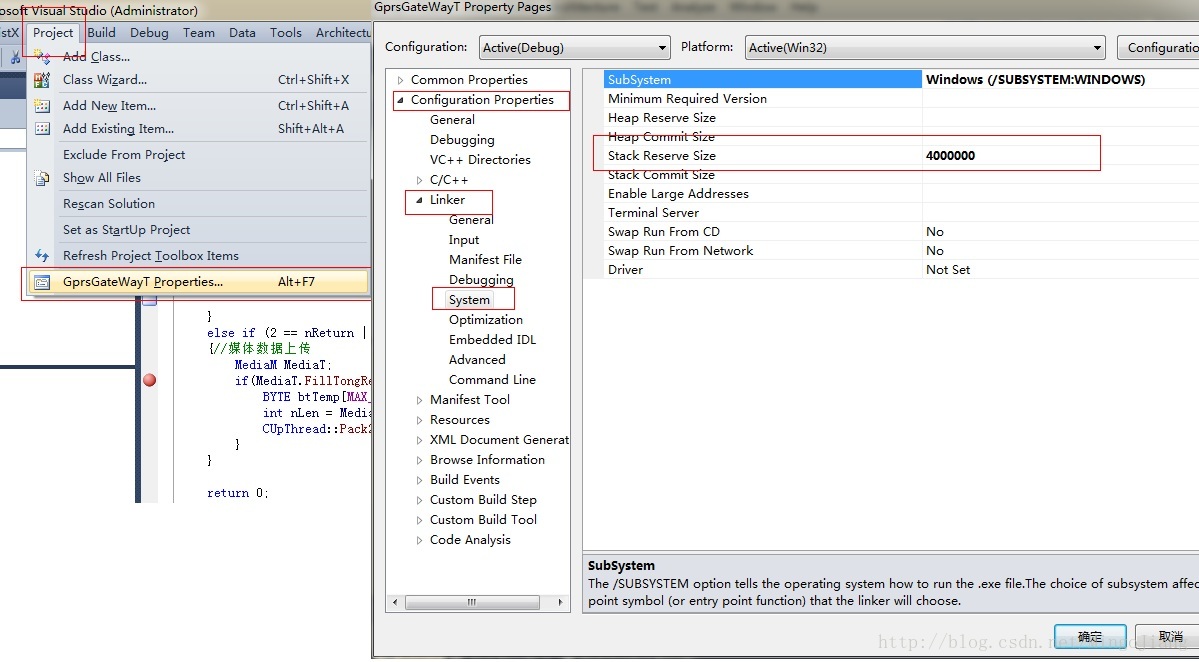The height and width of the screenshot is (662, 1199).
Task: Select Linker System page
Action: click(x=470, y=300)
